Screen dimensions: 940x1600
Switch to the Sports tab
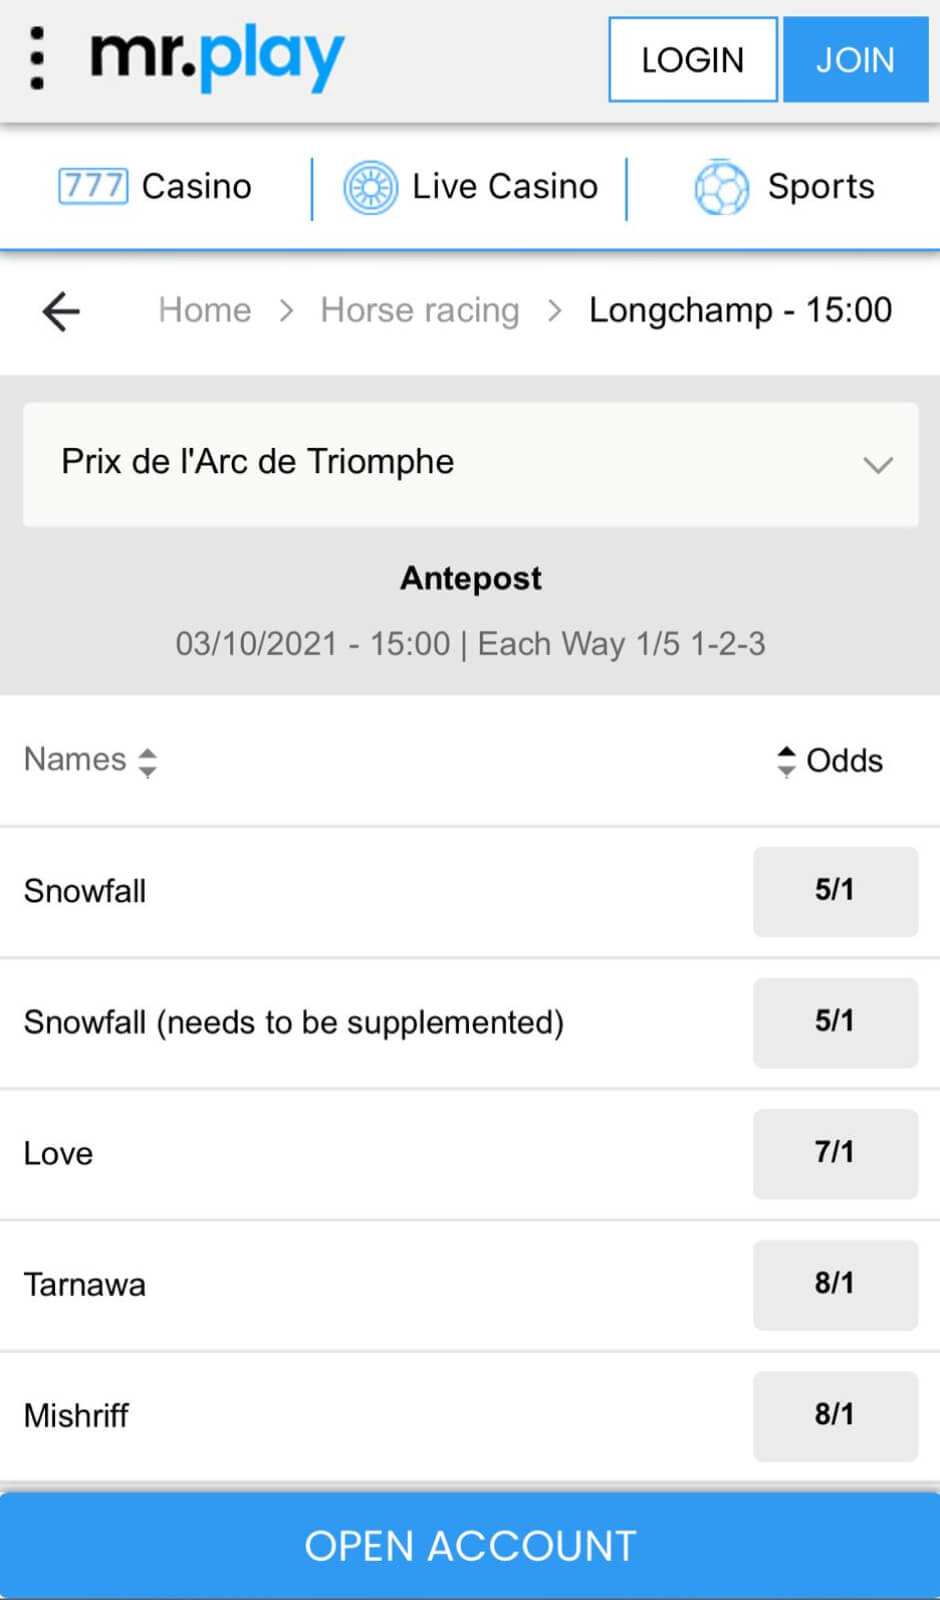(820, 187)
